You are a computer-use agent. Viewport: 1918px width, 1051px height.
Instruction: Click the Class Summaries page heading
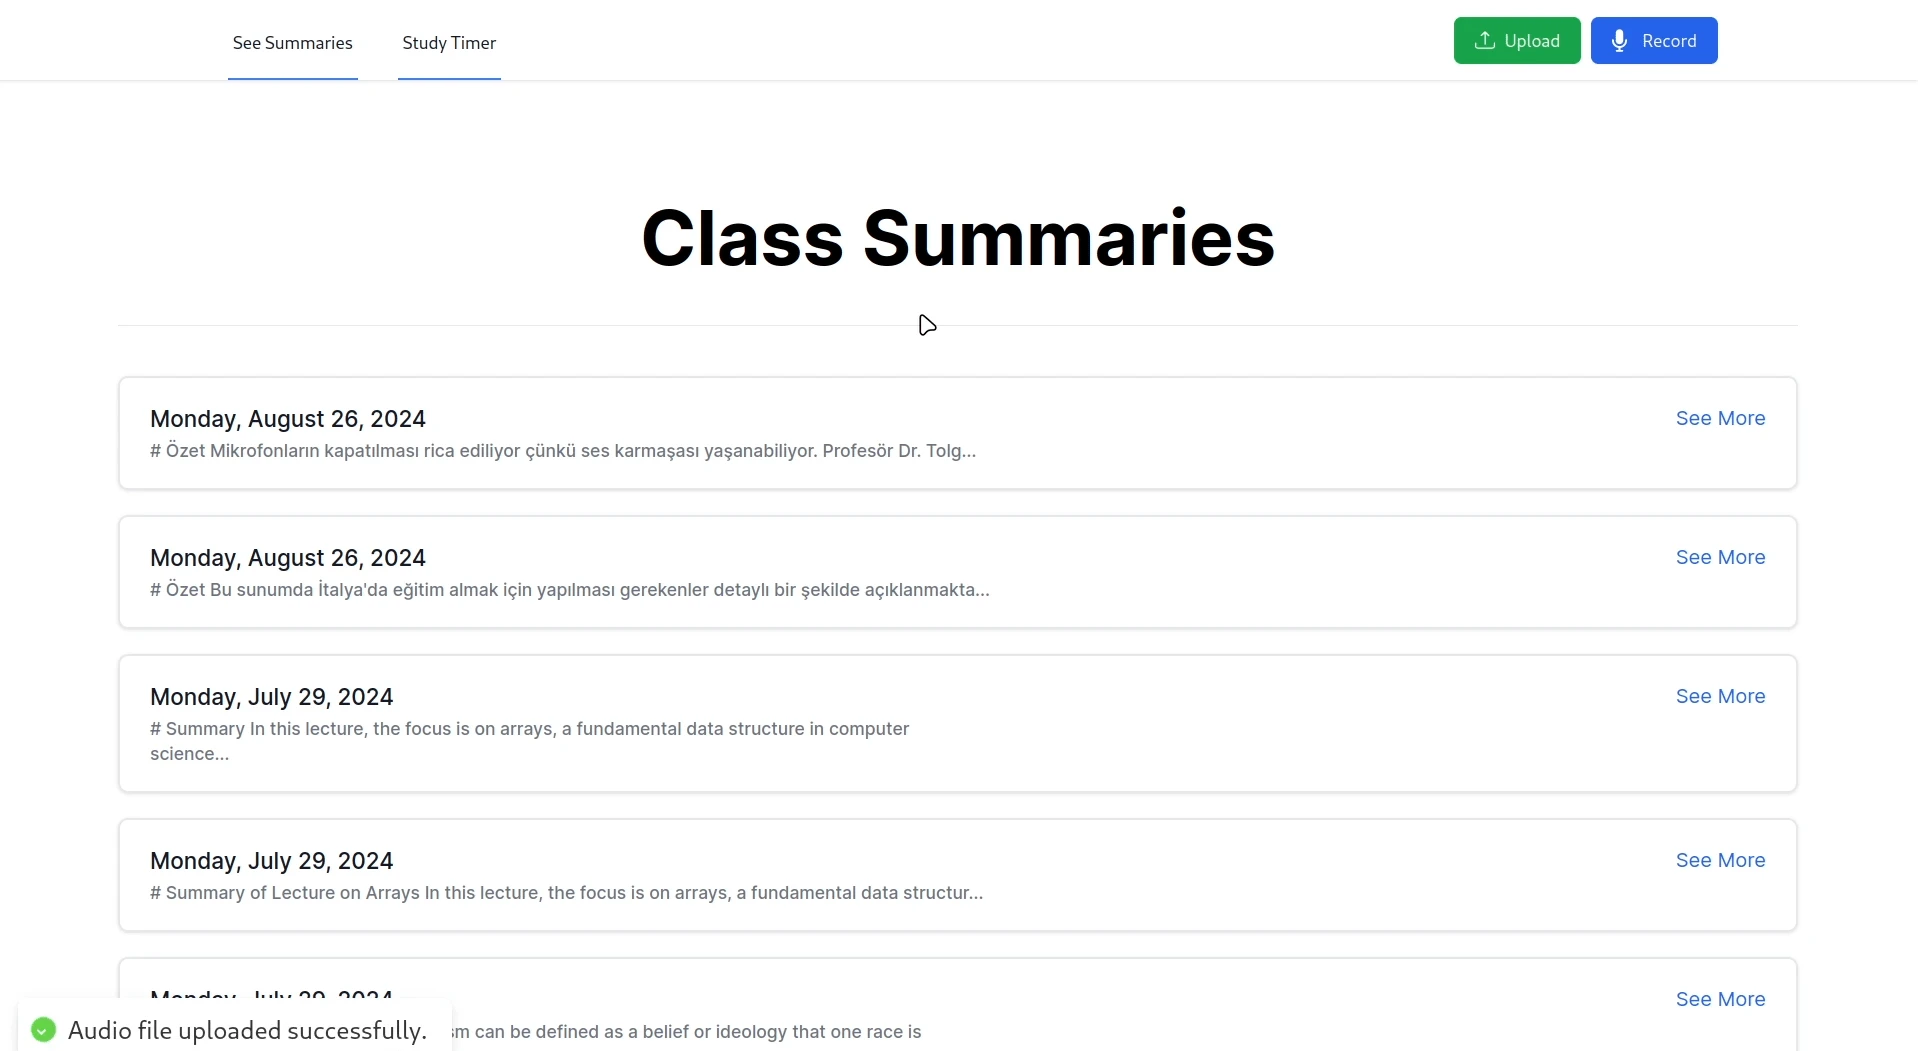pos(958,238)
